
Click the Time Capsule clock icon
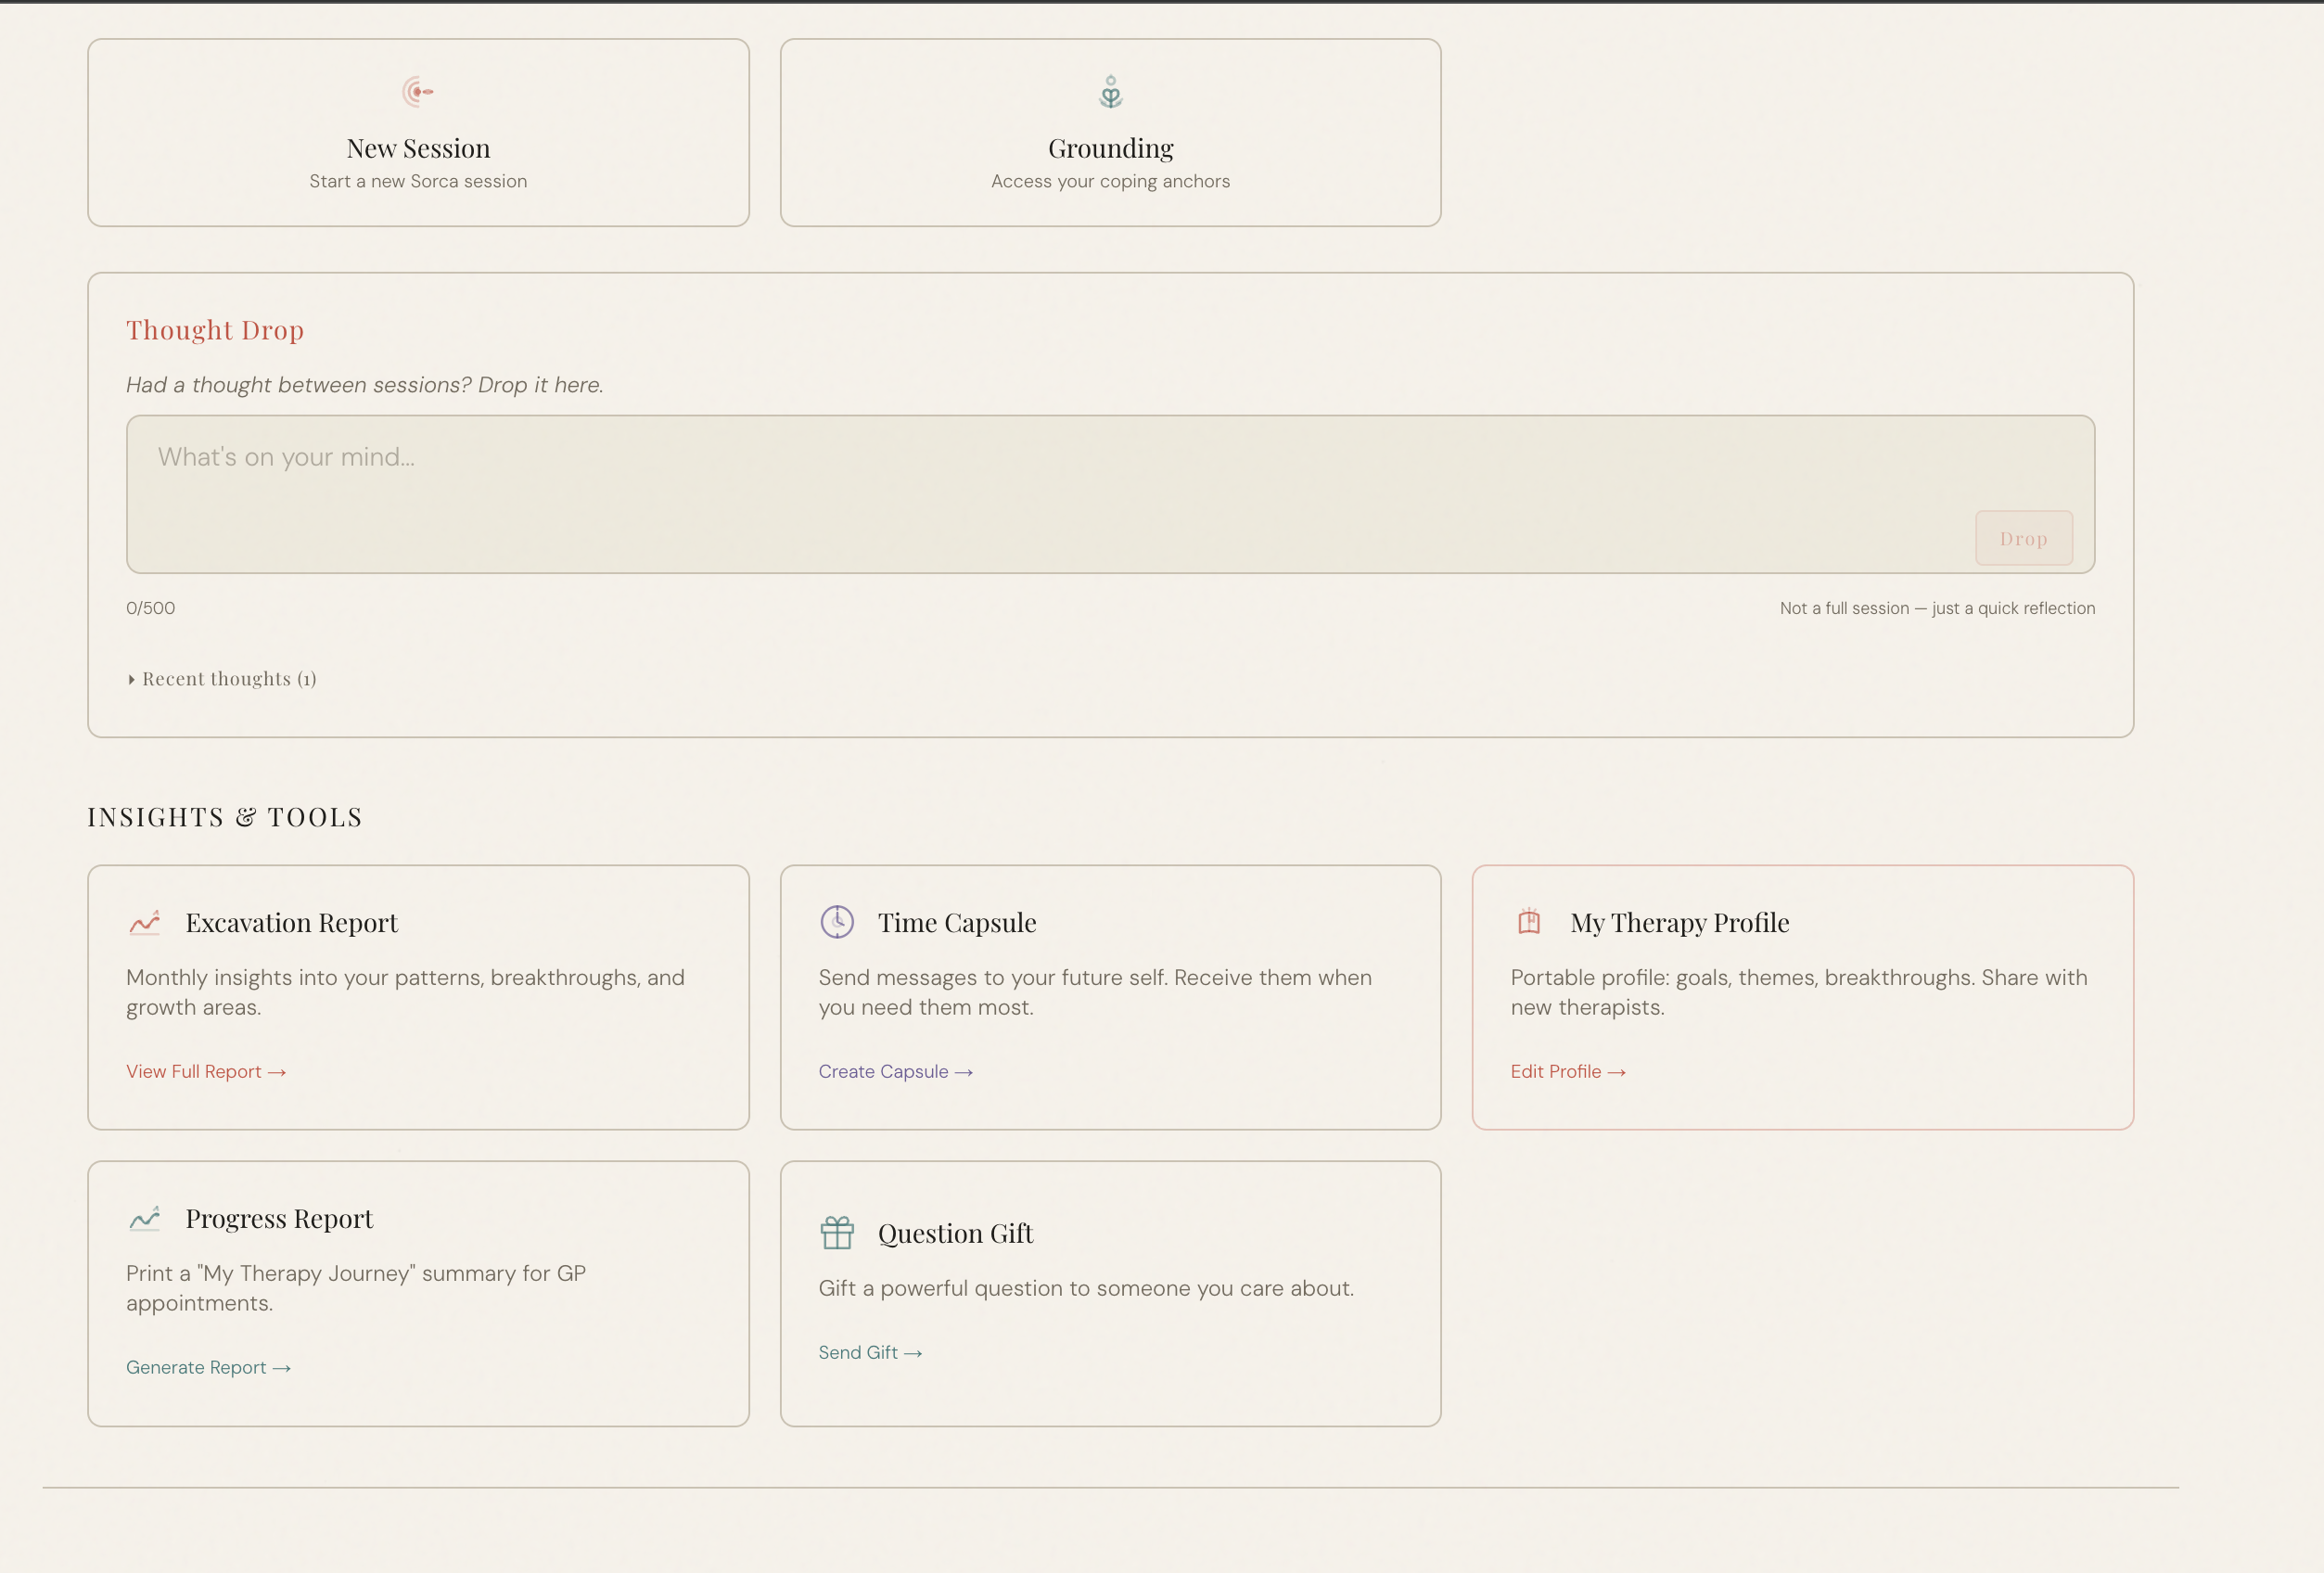click(837, 921)
